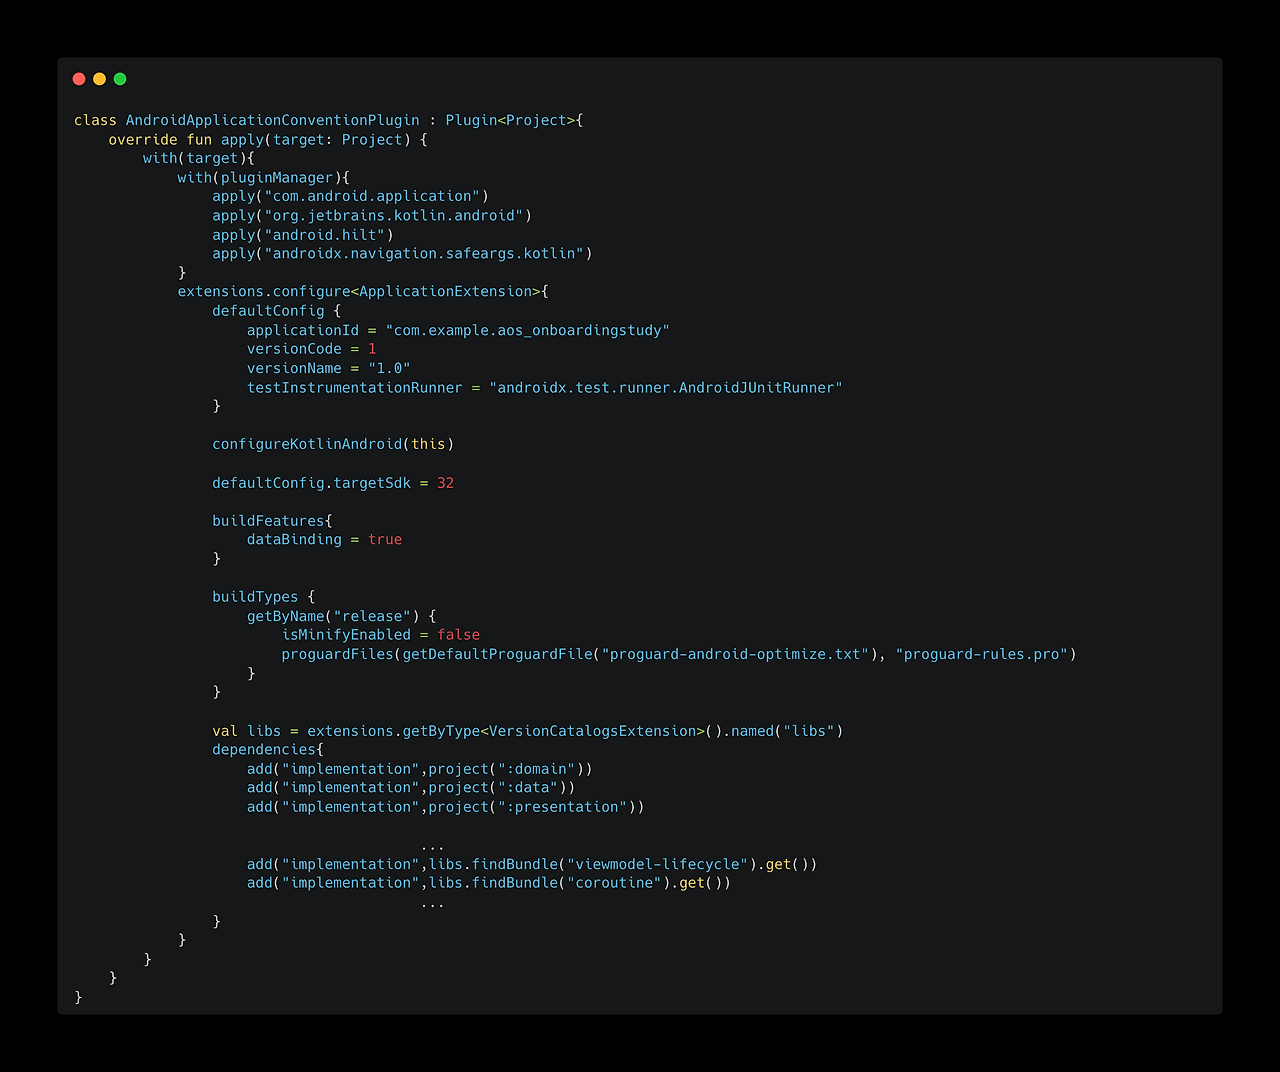Click the proguard-rules.pro string
This screenshot has width=1280, height=1072.
(x=984, y=653)
